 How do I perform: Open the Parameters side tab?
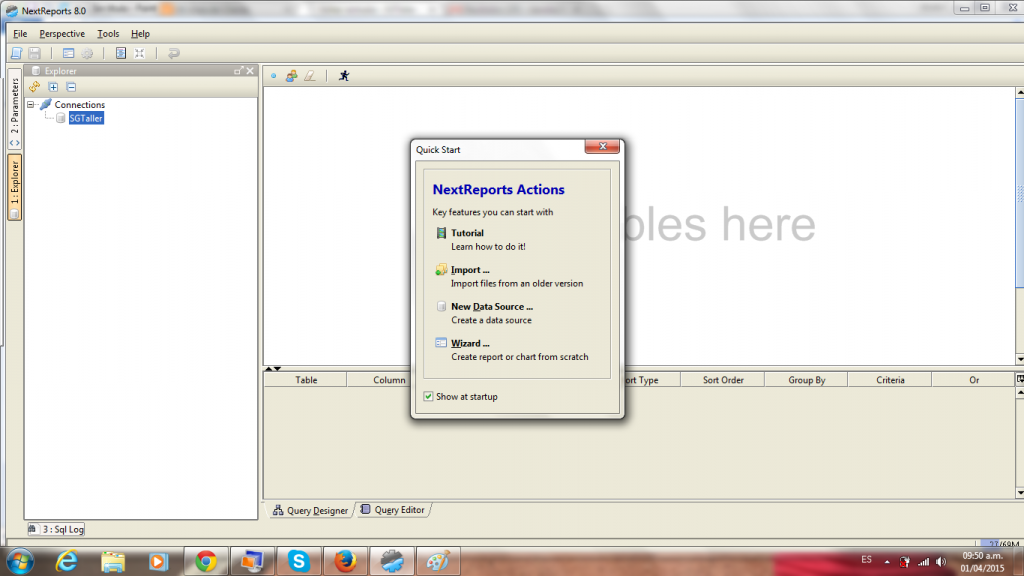[x=14, y=106]
